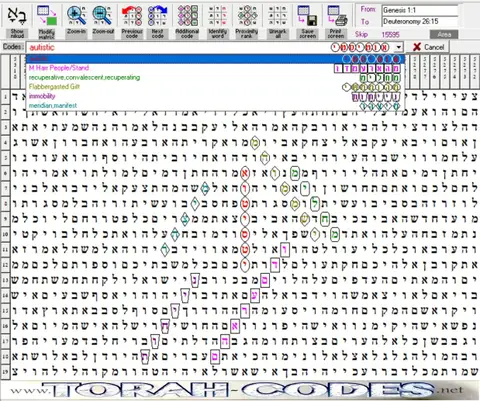Select the highlighted autistic list entry
The image size is (480, 401).
coord(216,59)
